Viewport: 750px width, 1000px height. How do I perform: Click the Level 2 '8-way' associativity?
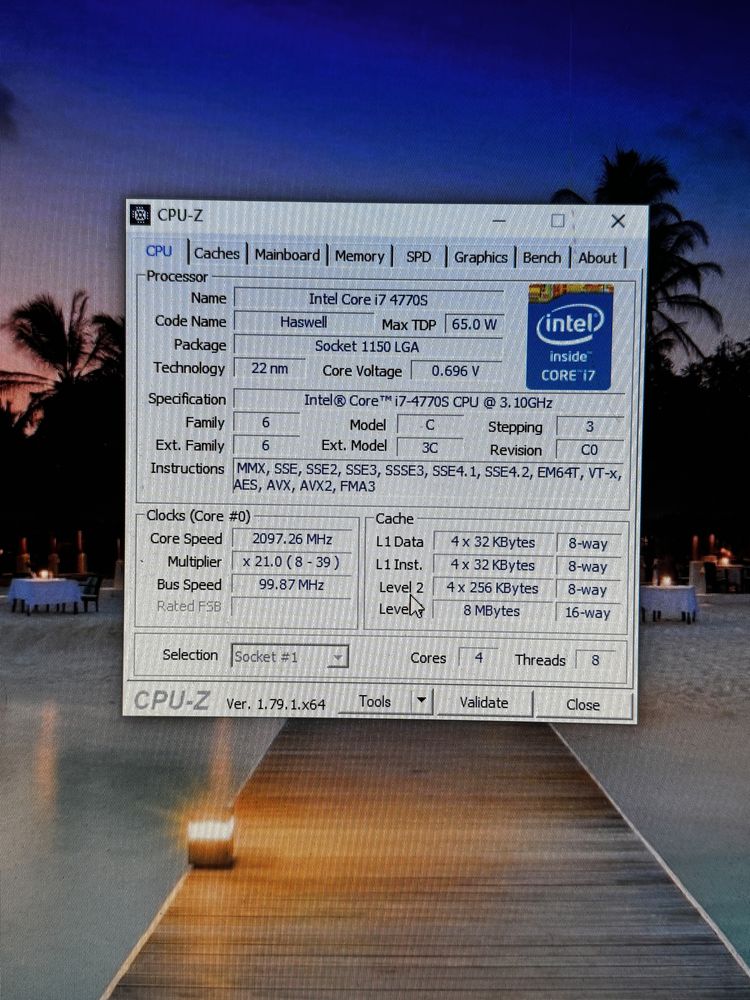point(588,590)
